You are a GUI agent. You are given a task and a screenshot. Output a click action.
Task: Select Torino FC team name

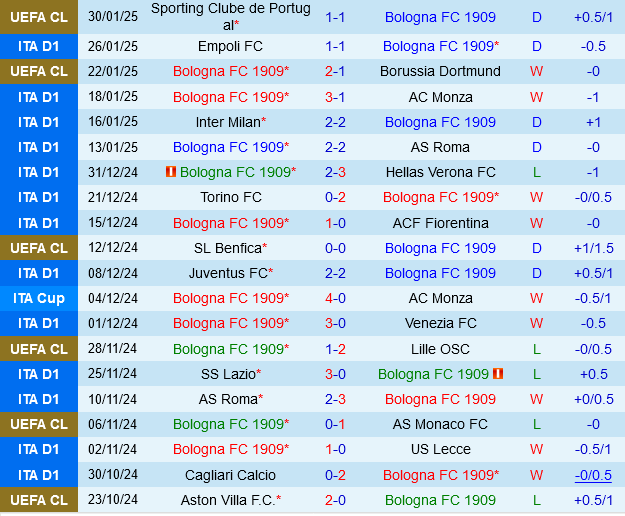(x=231, y=197)
